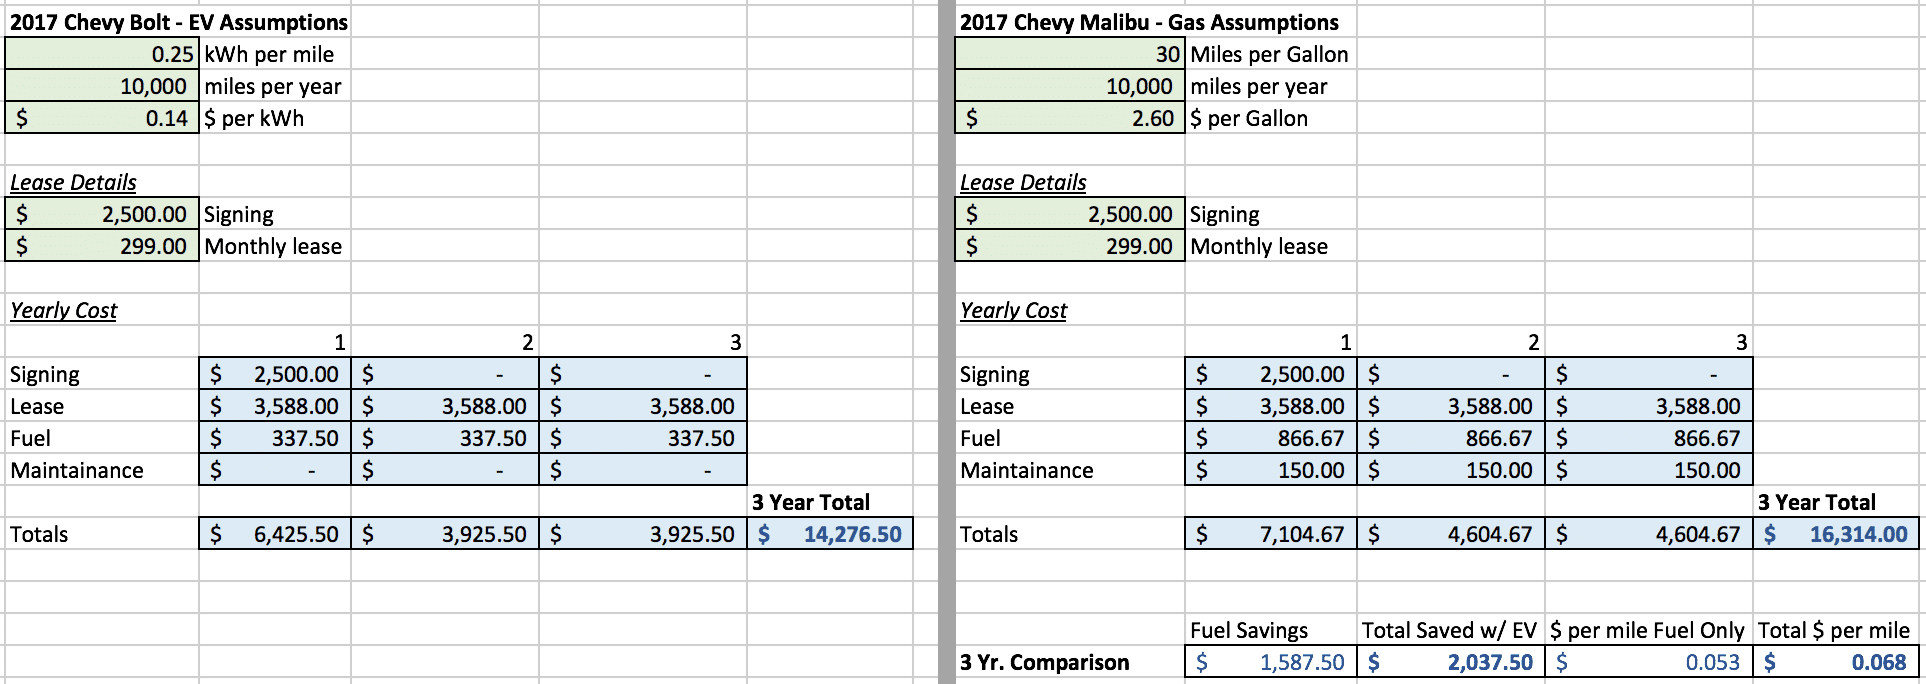The width and height of the screenshot is (1926, 684).
Task: Select the Bolt Signing 2,500.00 lease detail cell
Action: 102,214
